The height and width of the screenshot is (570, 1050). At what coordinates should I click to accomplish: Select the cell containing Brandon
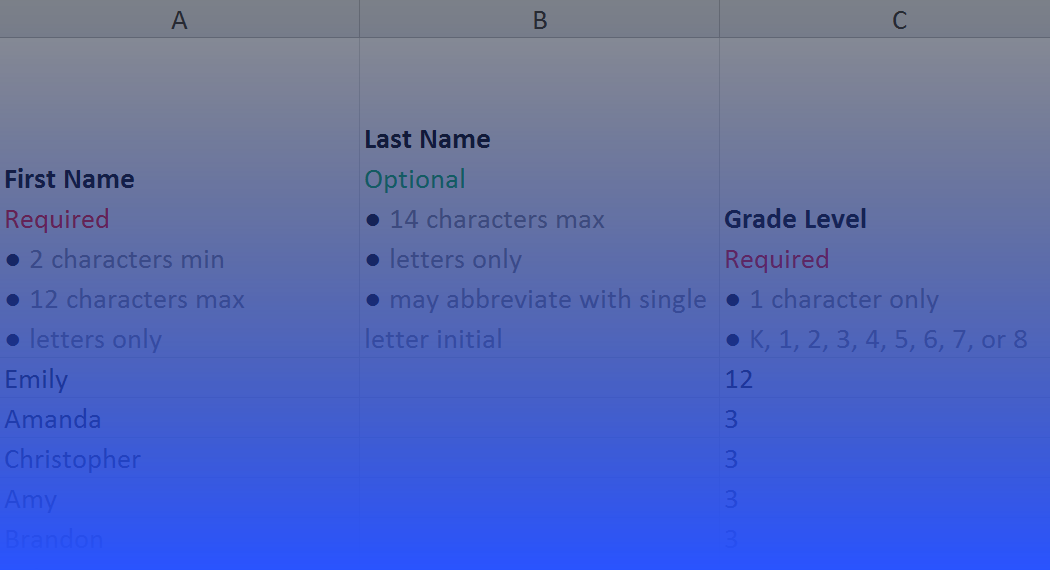coord(179,539)
